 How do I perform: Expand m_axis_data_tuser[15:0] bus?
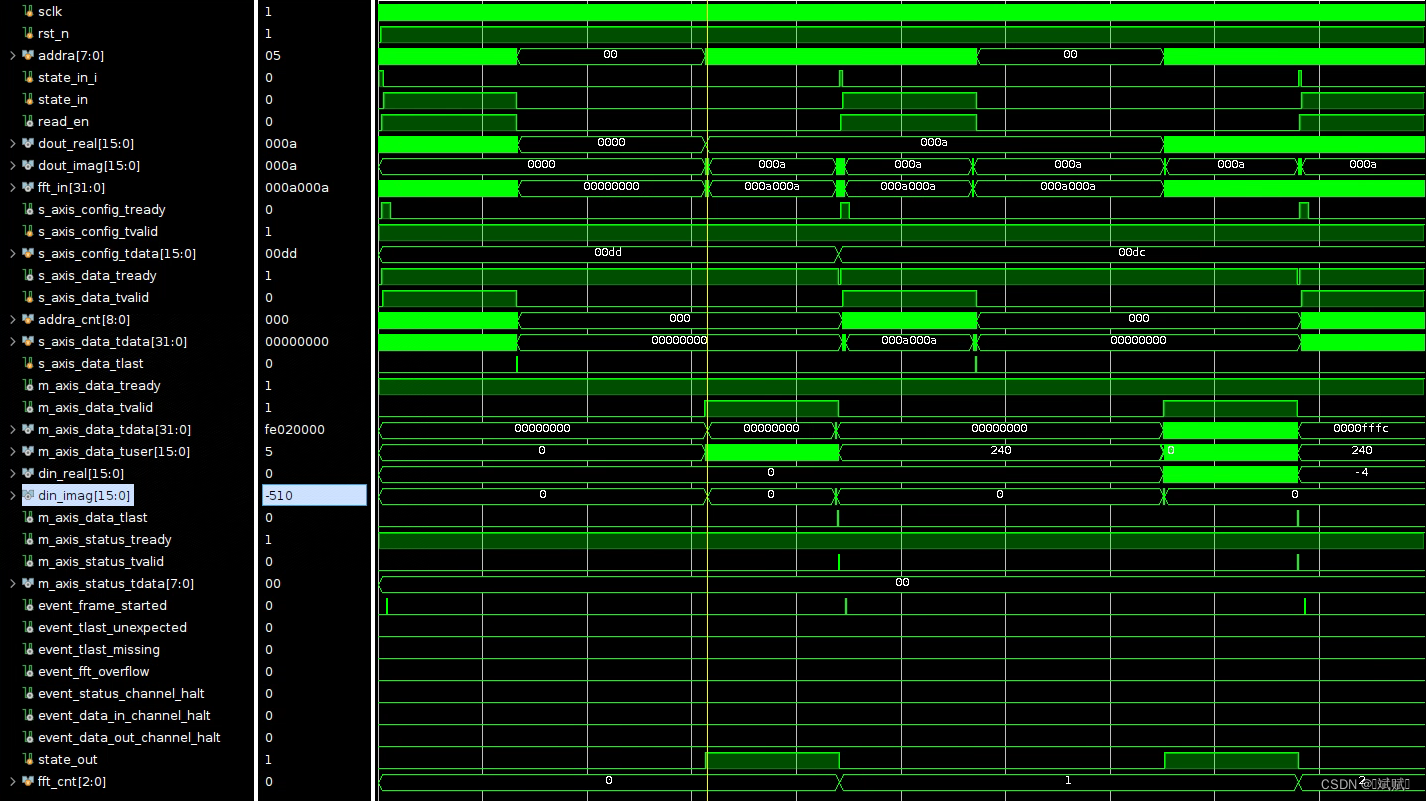12,452
